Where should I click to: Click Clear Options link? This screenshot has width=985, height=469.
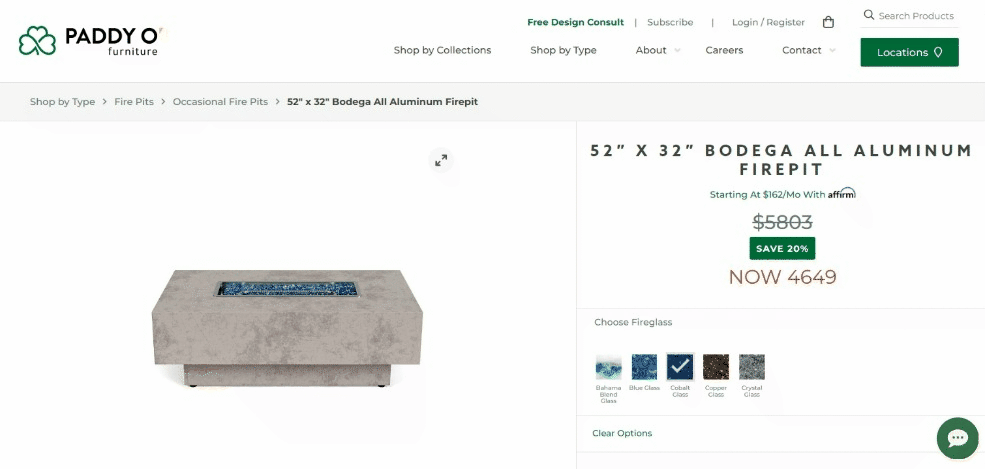pos(622,433)
